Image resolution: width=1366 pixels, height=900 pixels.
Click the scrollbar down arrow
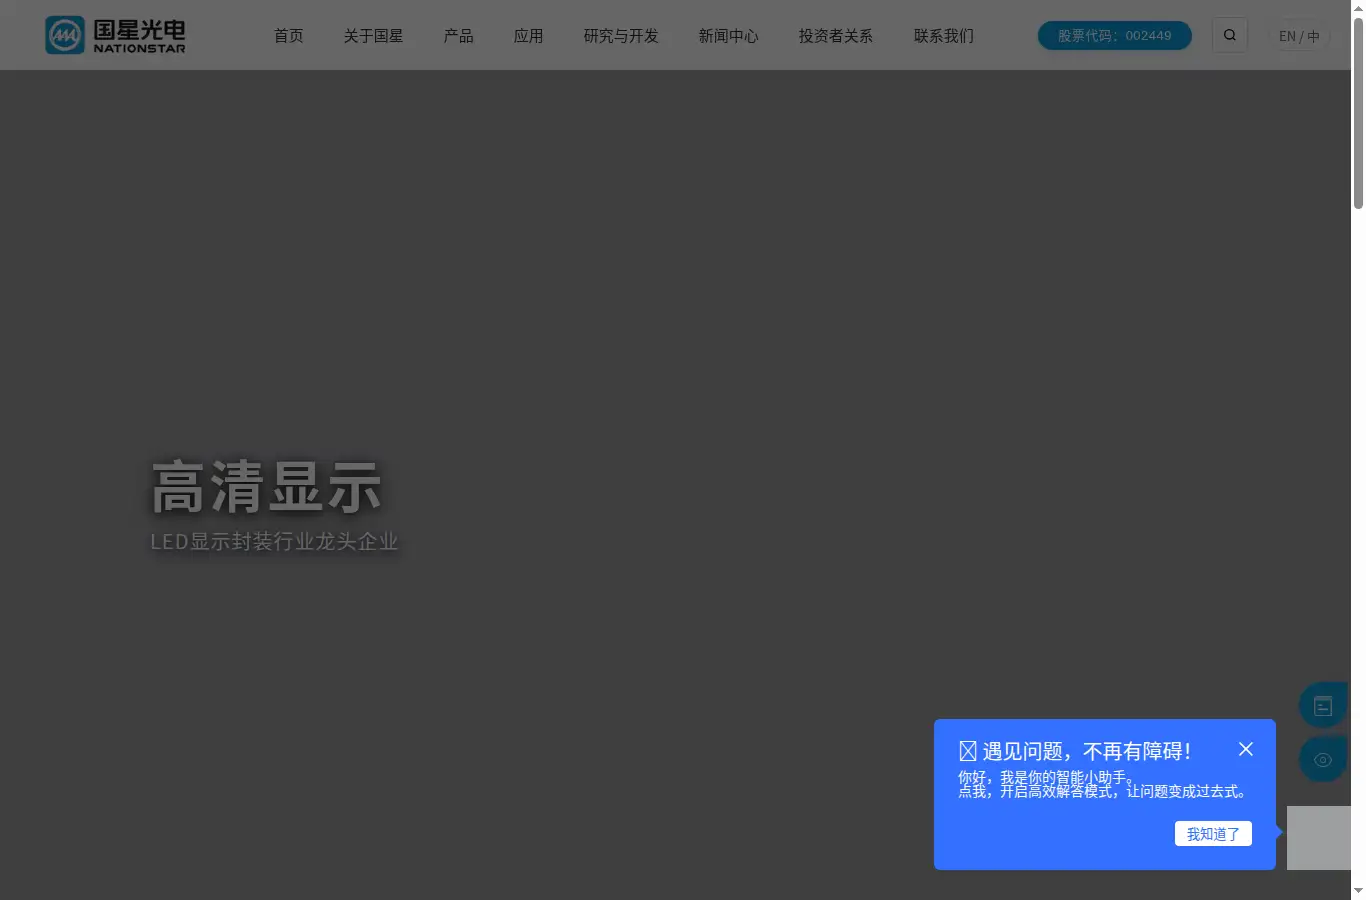coord(1358,890)
